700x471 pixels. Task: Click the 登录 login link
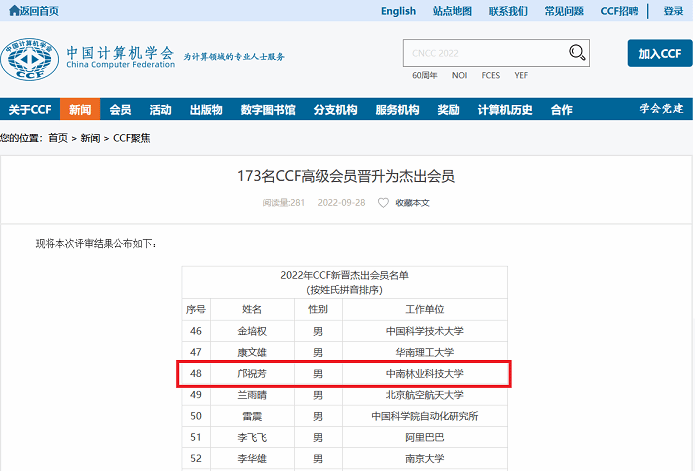(x=673, y=11)
